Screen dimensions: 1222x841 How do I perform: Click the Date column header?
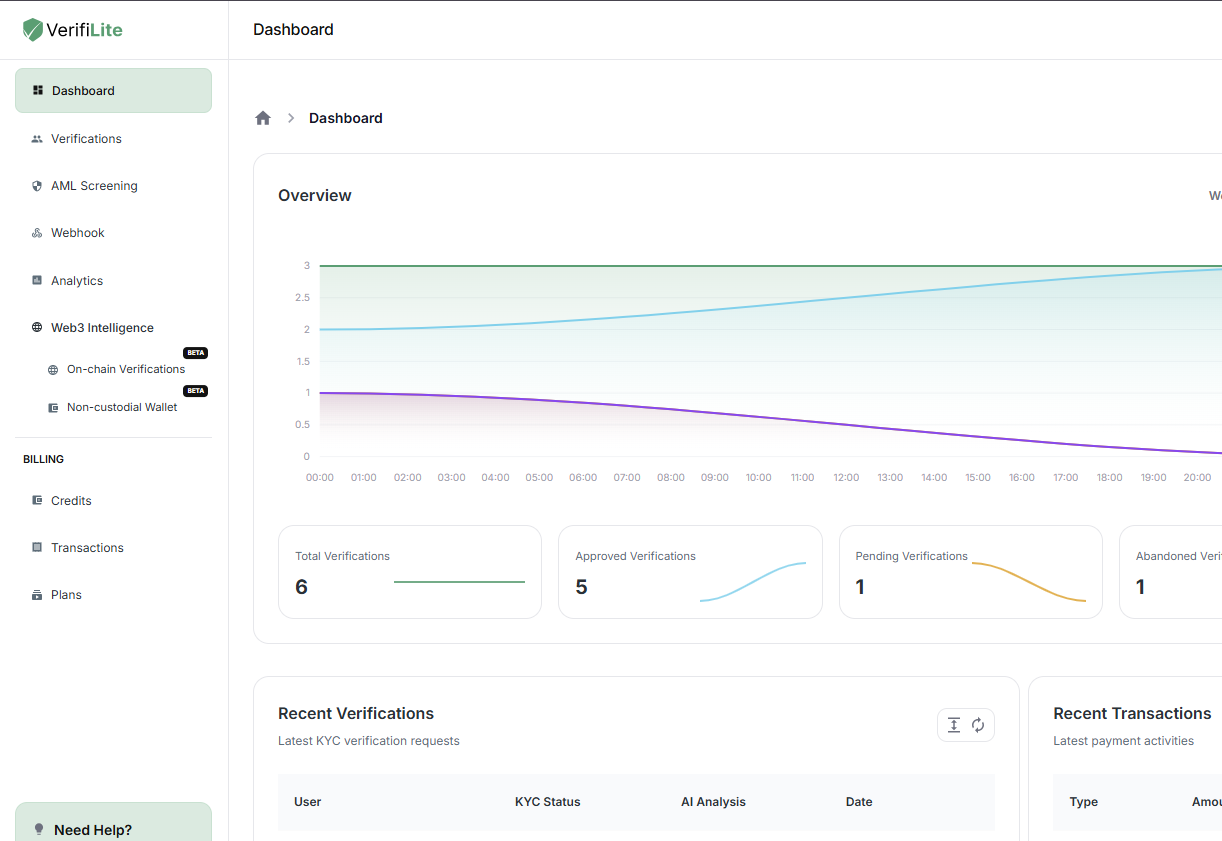pos(859,802)
